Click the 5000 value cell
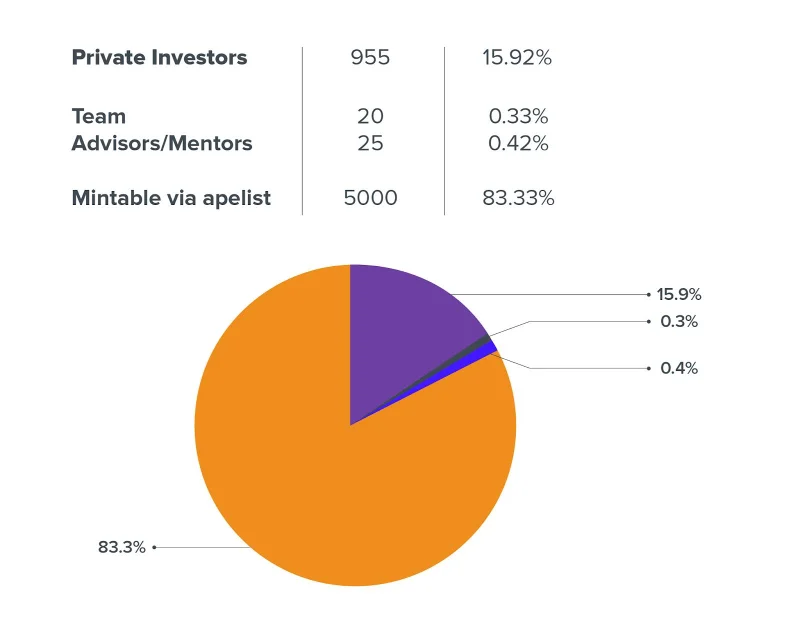800x641 pixels. pos(370,198)
